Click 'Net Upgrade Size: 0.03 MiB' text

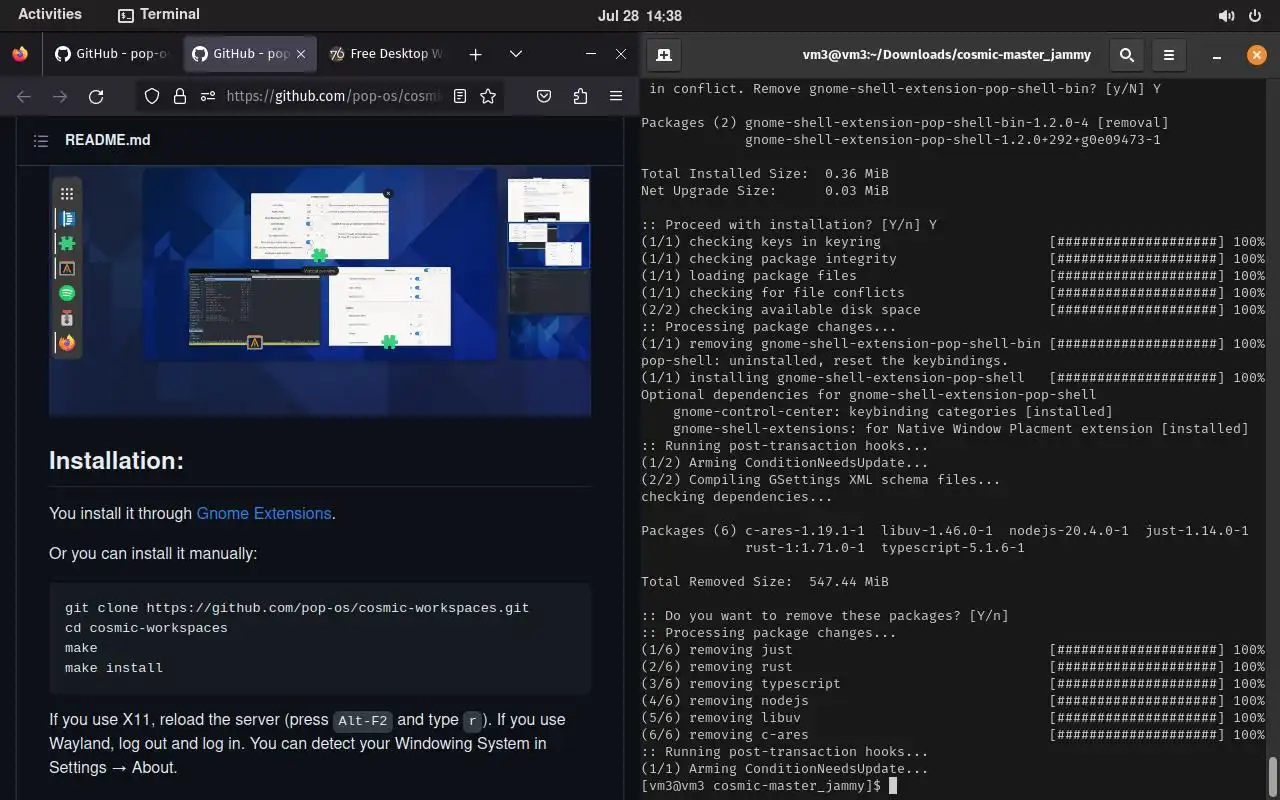tap(765, 191)
